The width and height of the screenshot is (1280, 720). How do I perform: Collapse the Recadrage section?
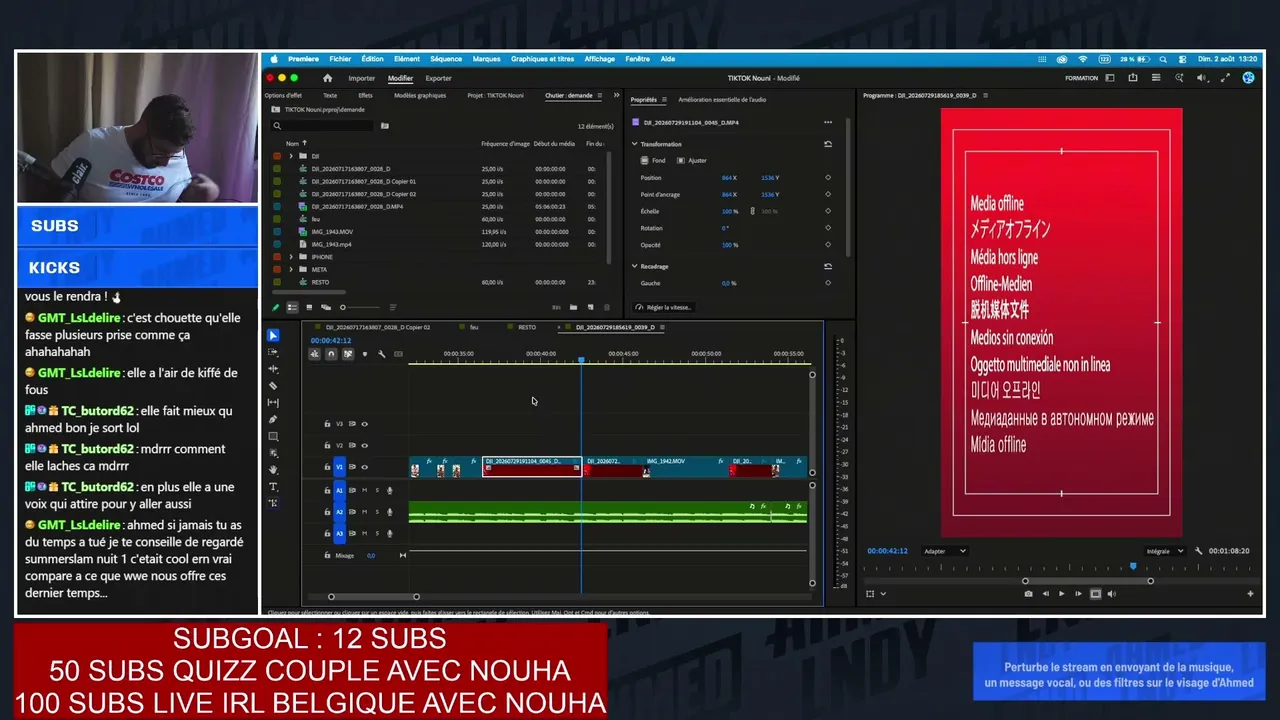[635, 266]
